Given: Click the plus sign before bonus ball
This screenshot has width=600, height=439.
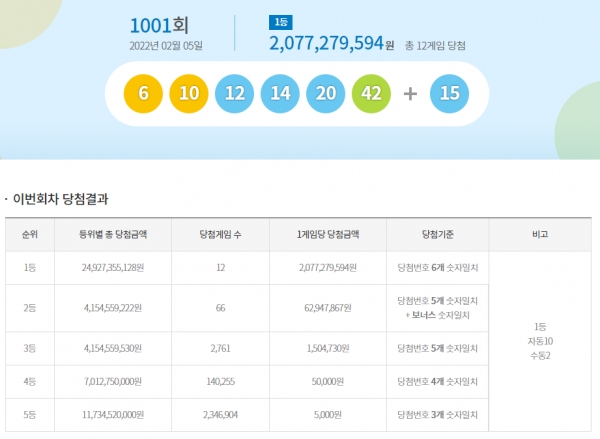Looking at the screenshot, I should 410,94.
